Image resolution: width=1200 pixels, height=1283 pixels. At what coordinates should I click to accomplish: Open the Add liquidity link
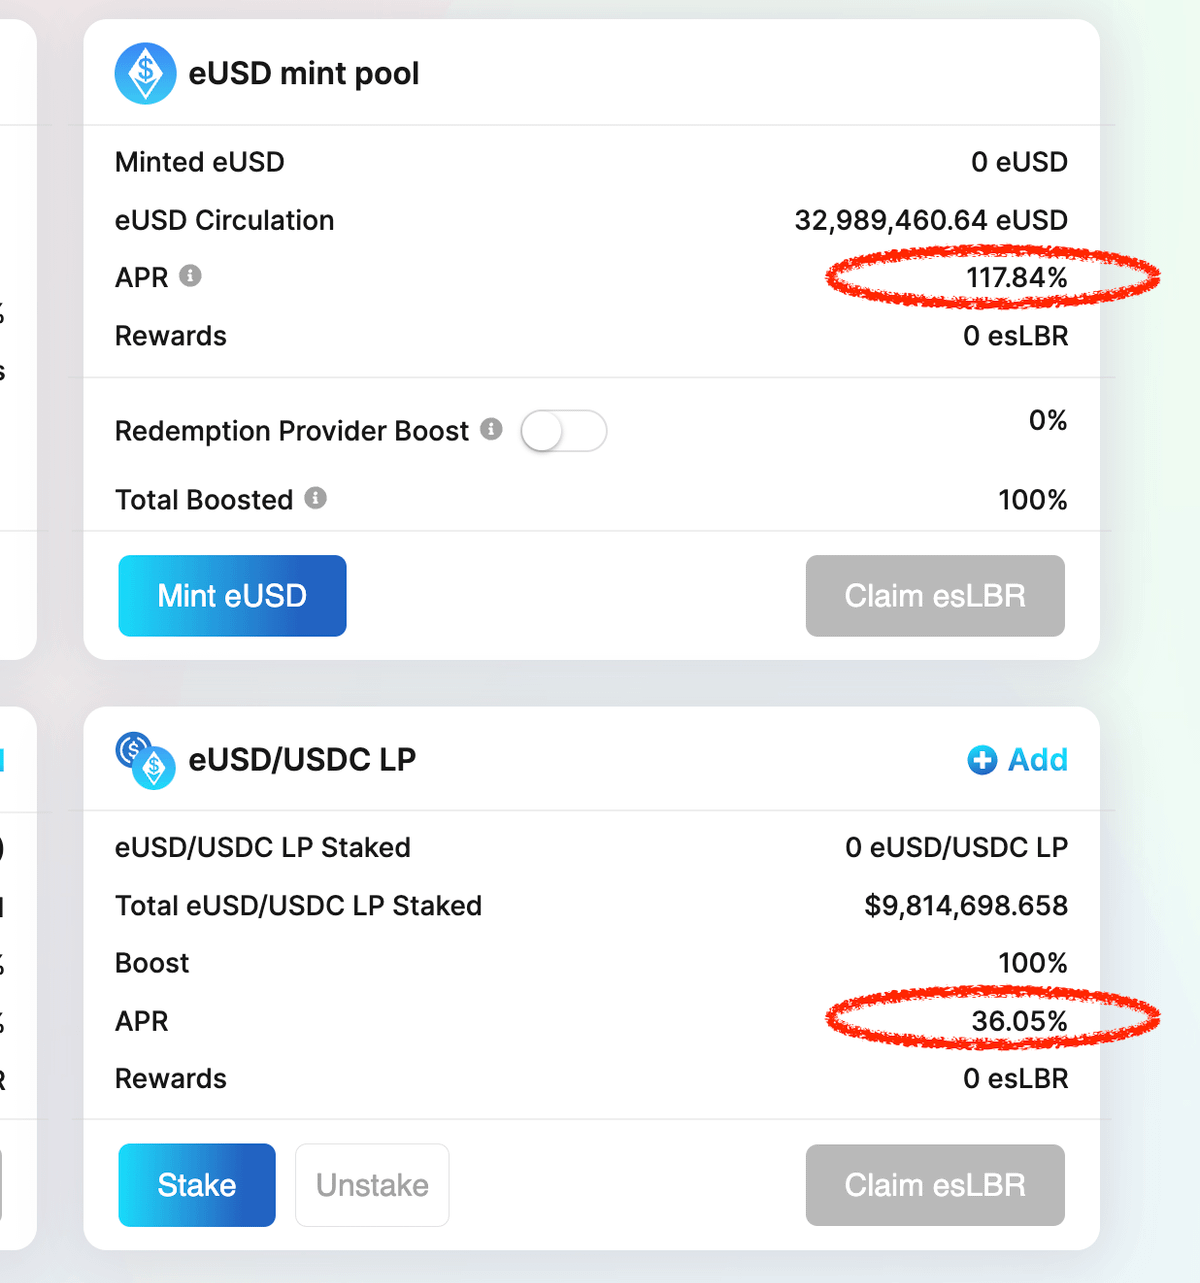click(1037, 760)
